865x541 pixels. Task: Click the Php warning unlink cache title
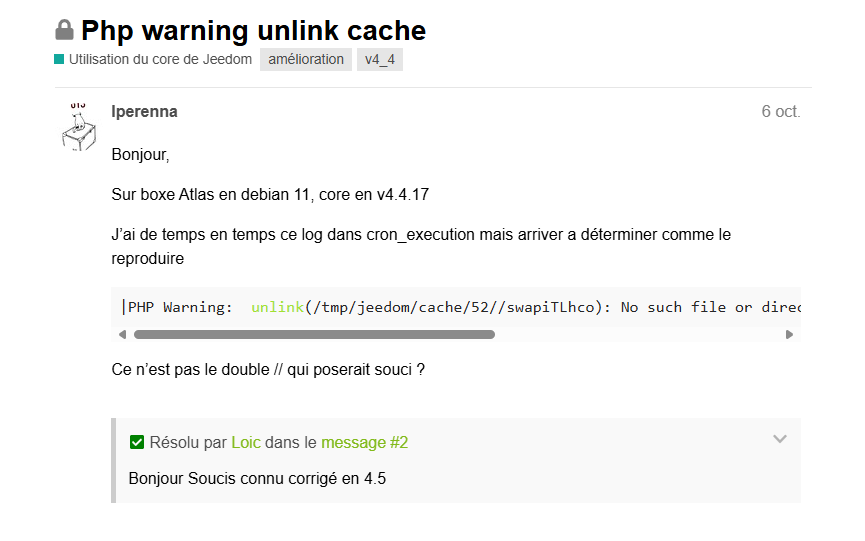(253, 30)
